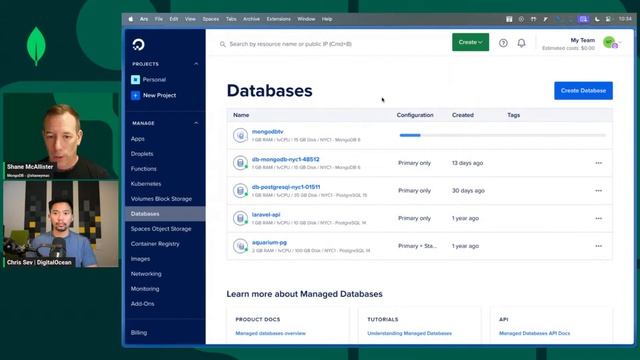
Task: Collapse the Projects section
Action: click(x=196, y=64)
